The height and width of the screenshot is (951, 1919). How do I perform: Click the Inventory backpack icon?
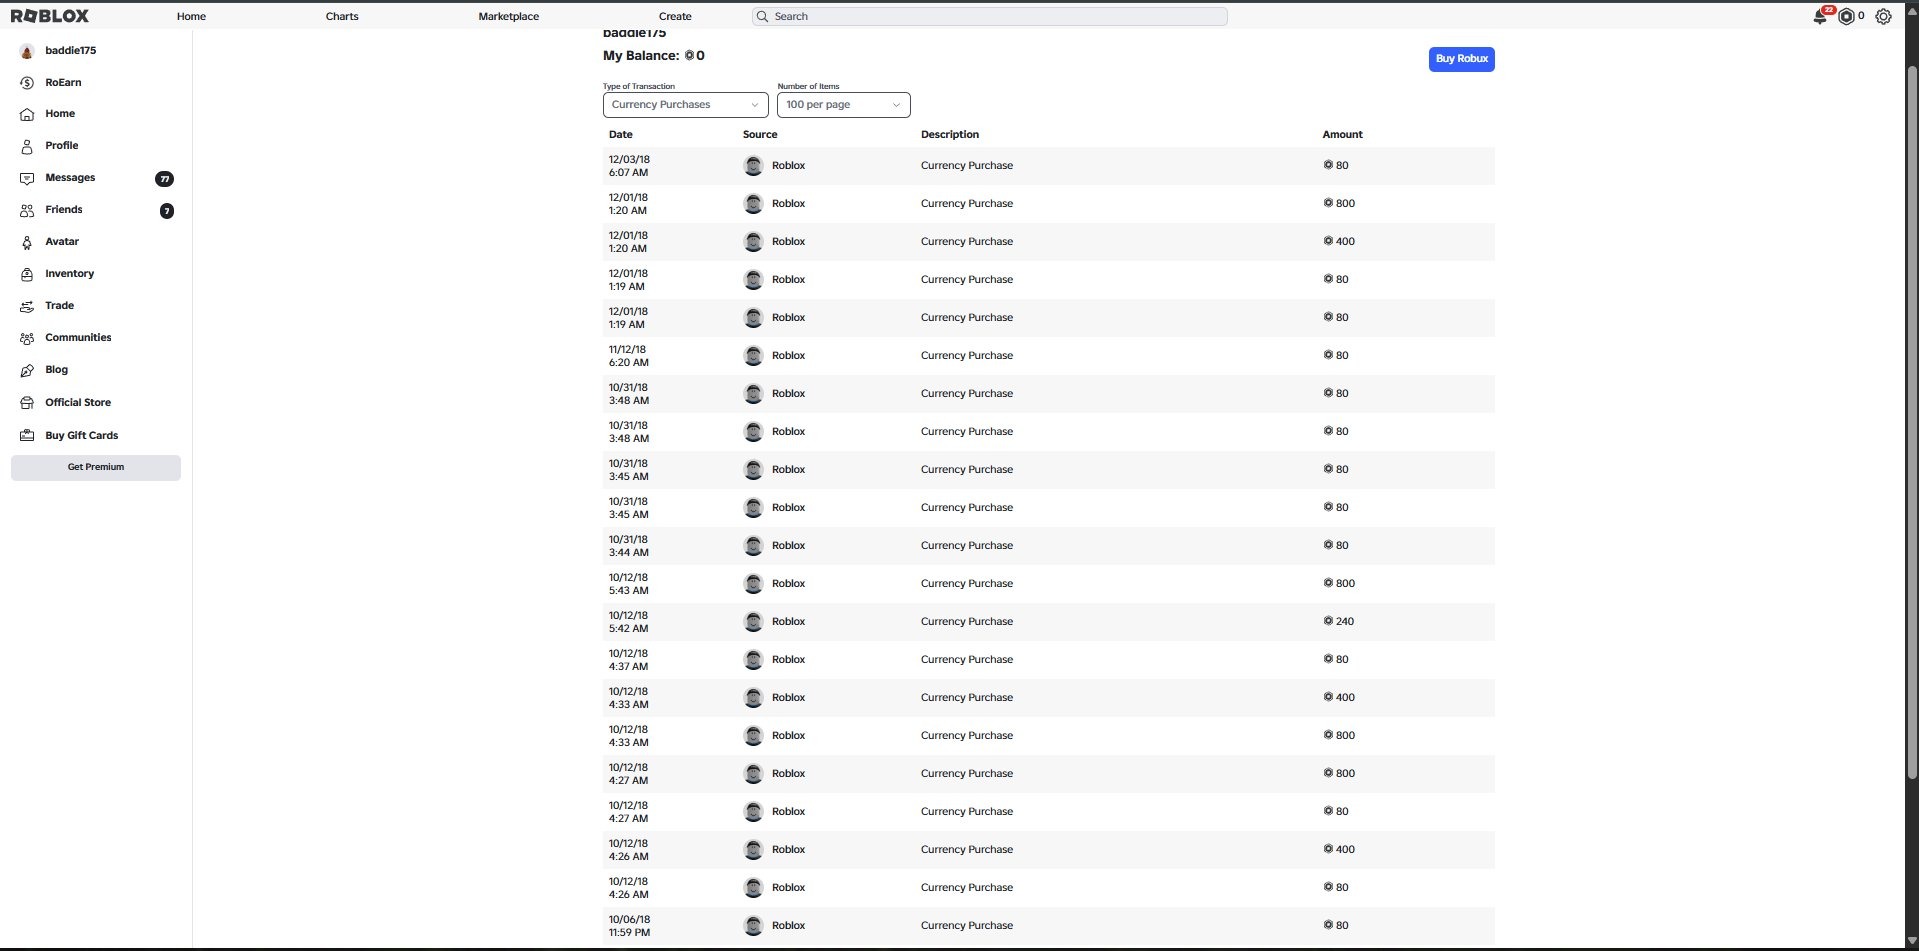tap(27, 274)
